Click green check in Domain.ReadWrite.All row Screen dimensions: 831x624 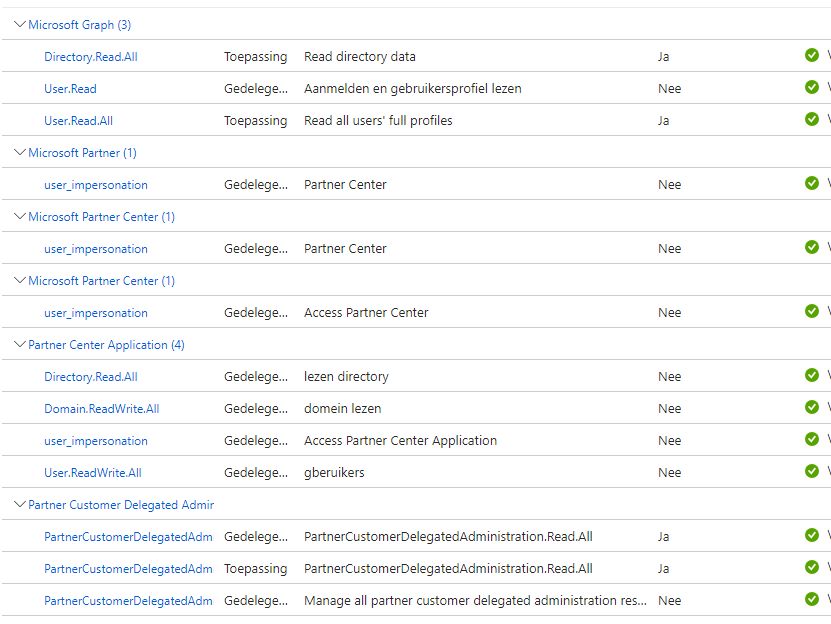pos(811,407)
